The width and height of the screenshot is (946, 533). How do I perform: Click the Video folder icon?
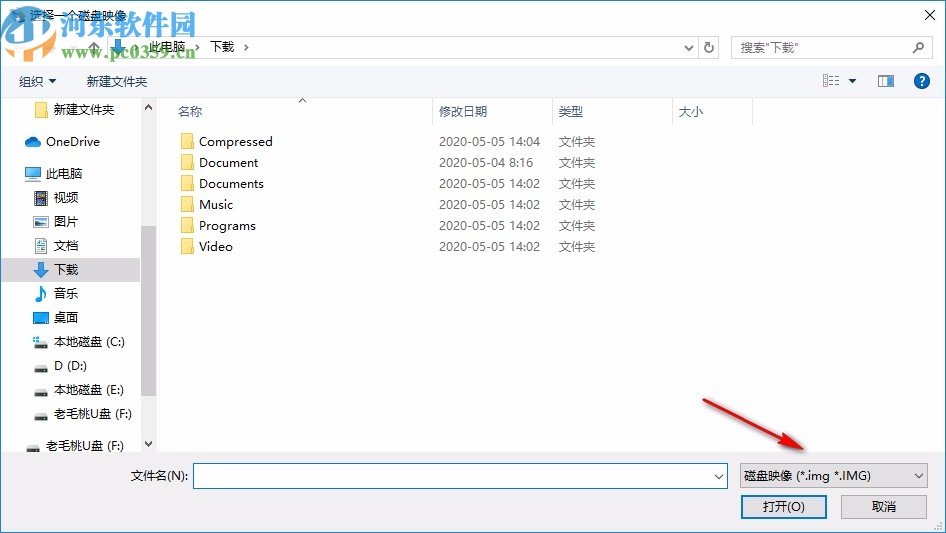coord(187,246)
